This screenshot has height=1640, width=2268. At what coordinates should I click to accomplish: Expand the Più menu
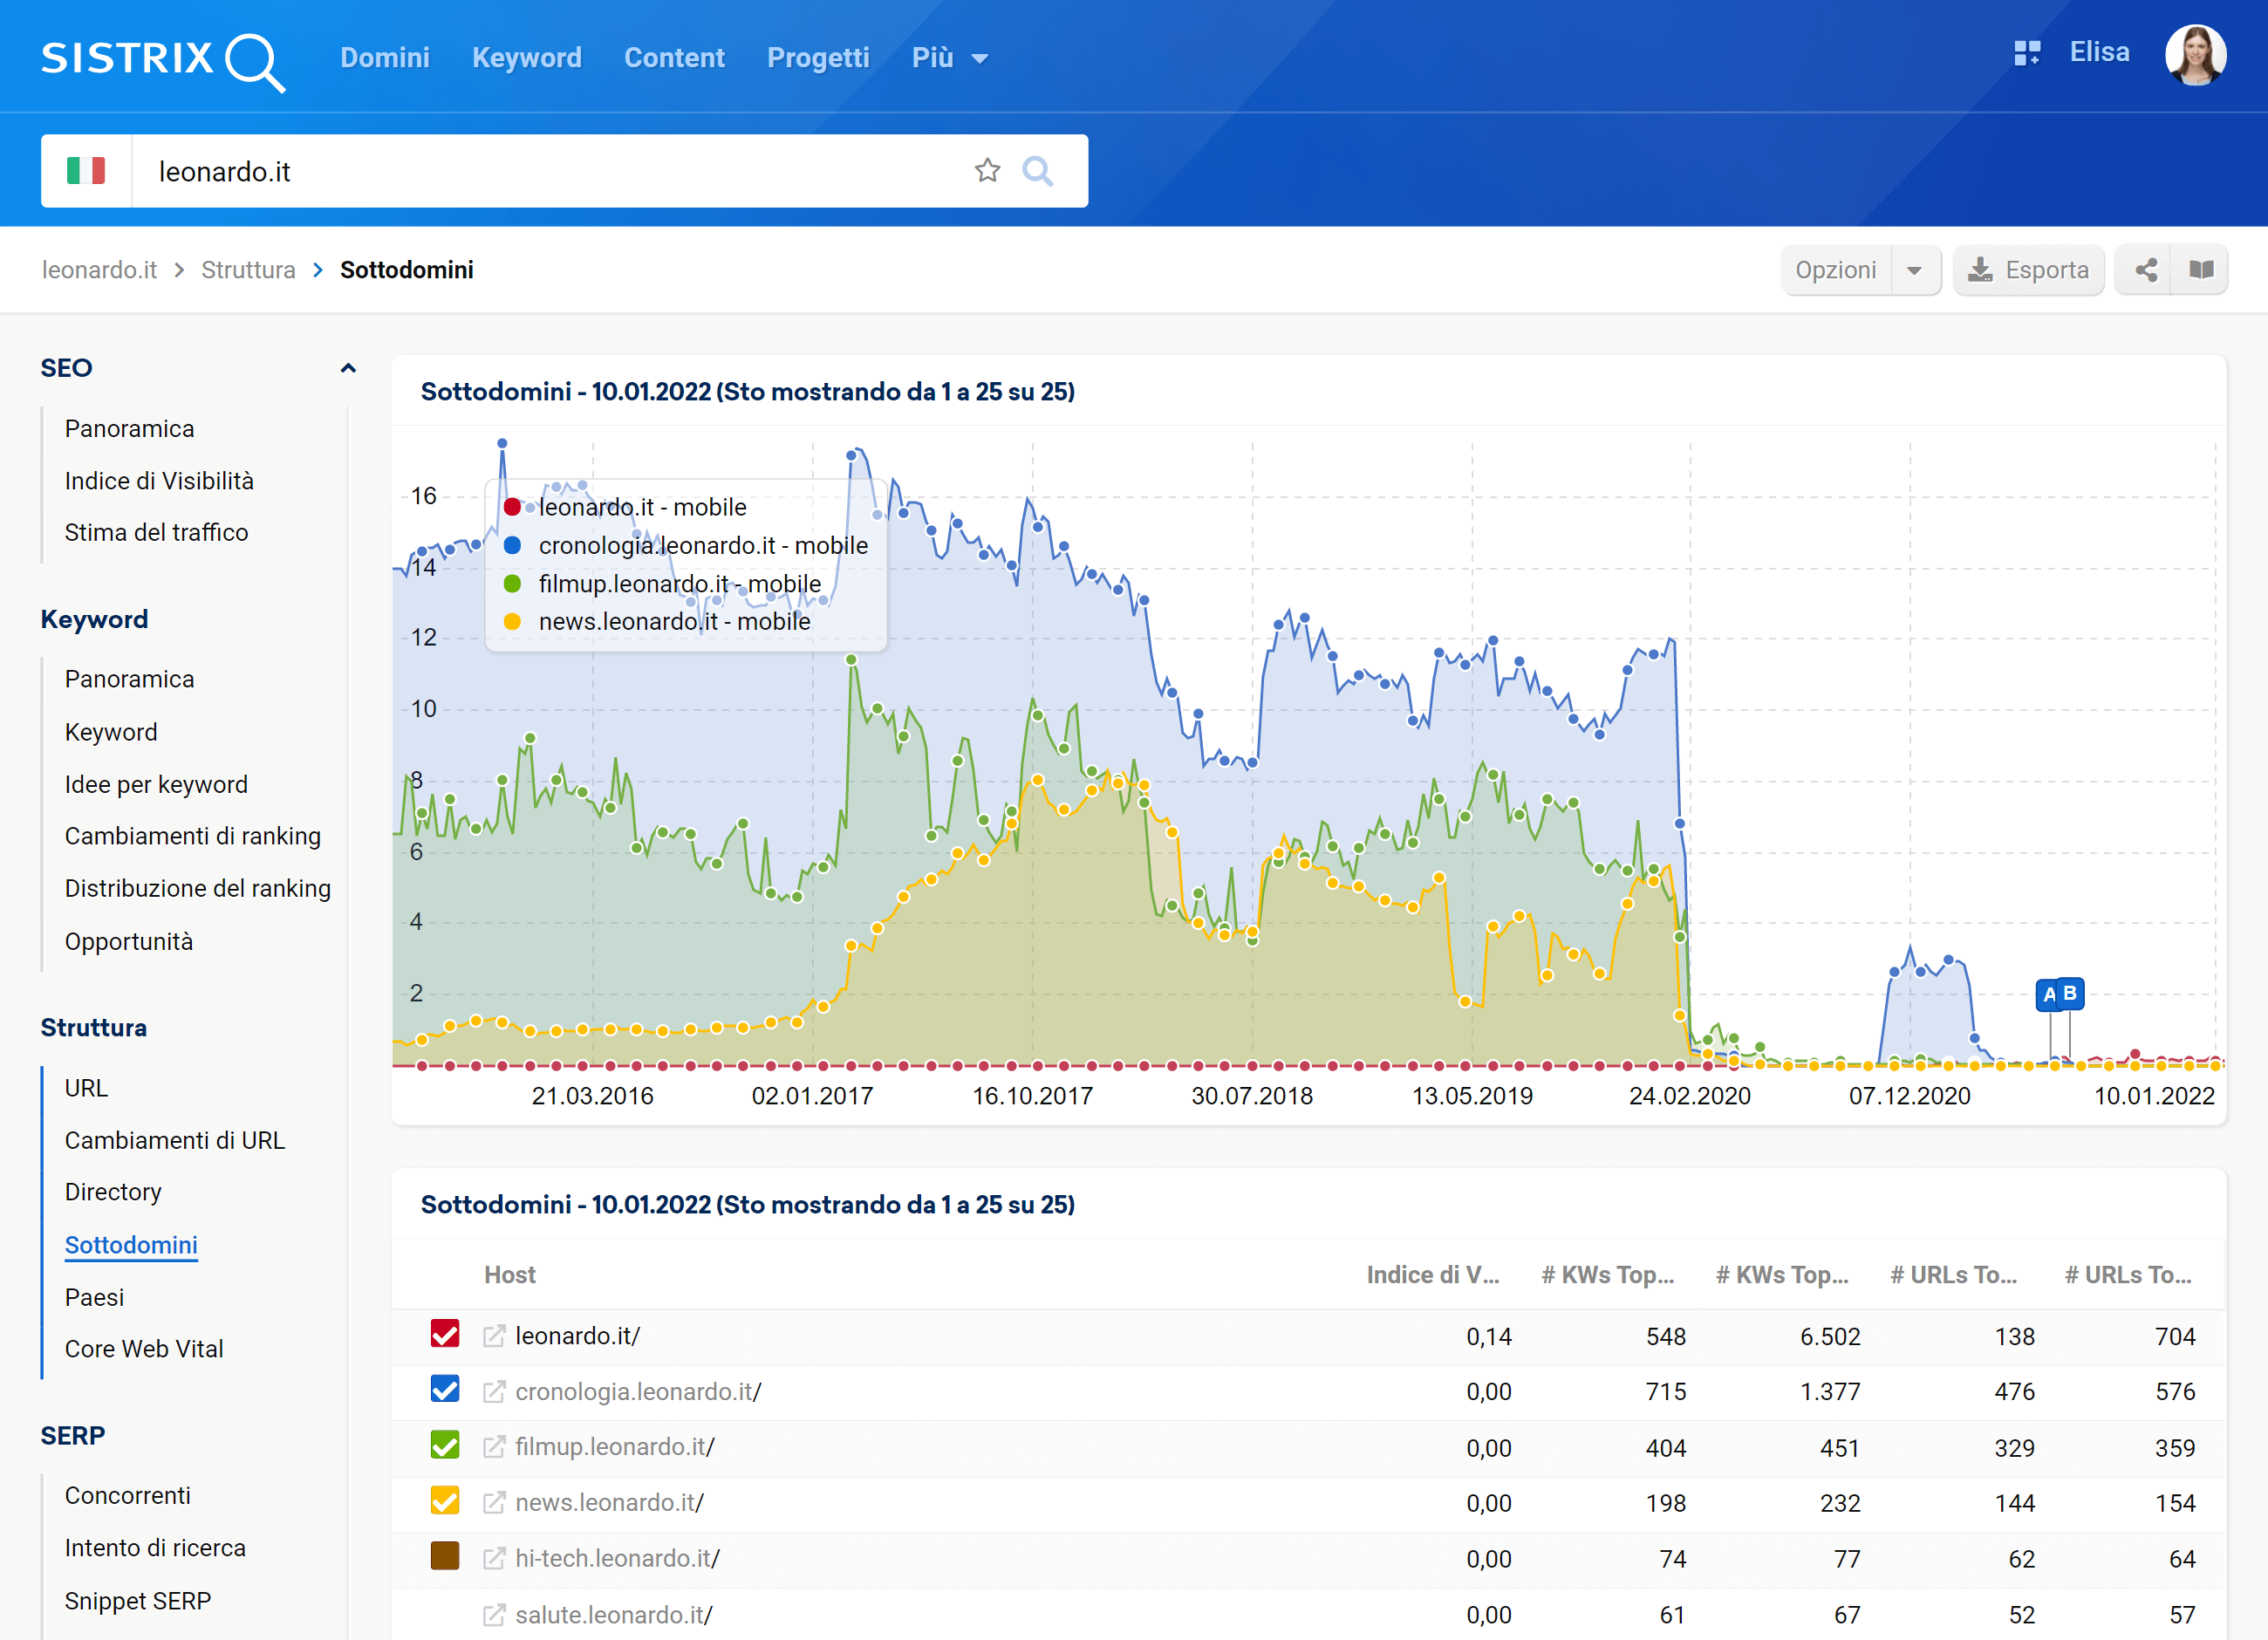click(949, 58)
